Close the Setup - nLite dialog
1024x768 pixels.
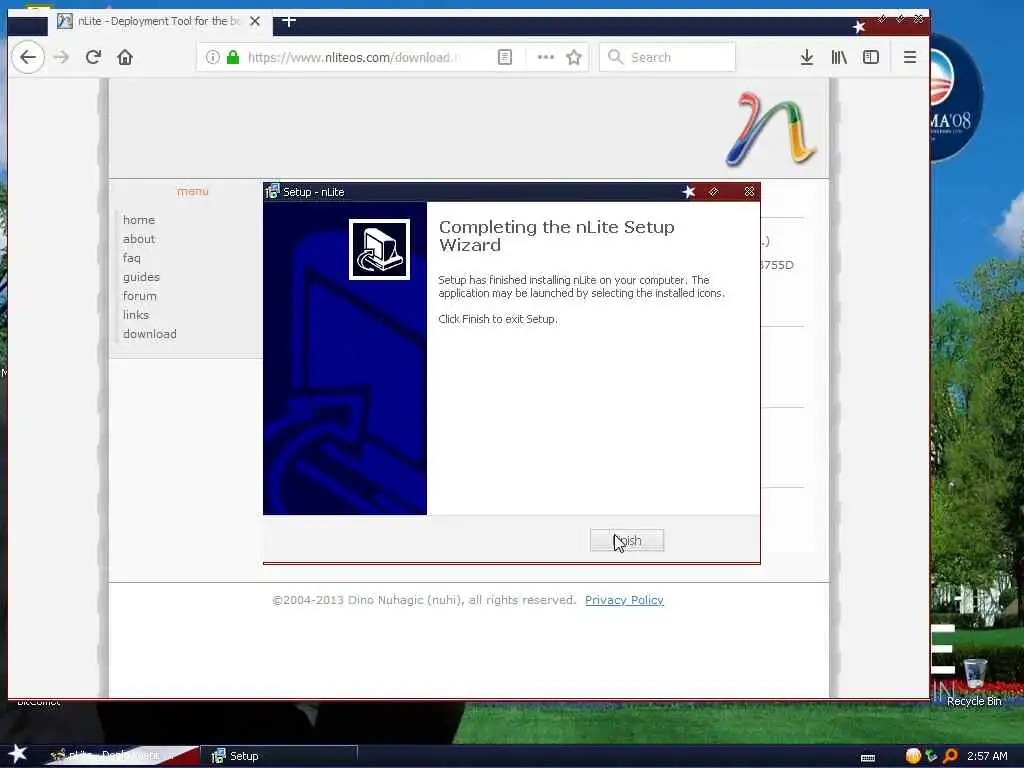click(x=749, y=191)
